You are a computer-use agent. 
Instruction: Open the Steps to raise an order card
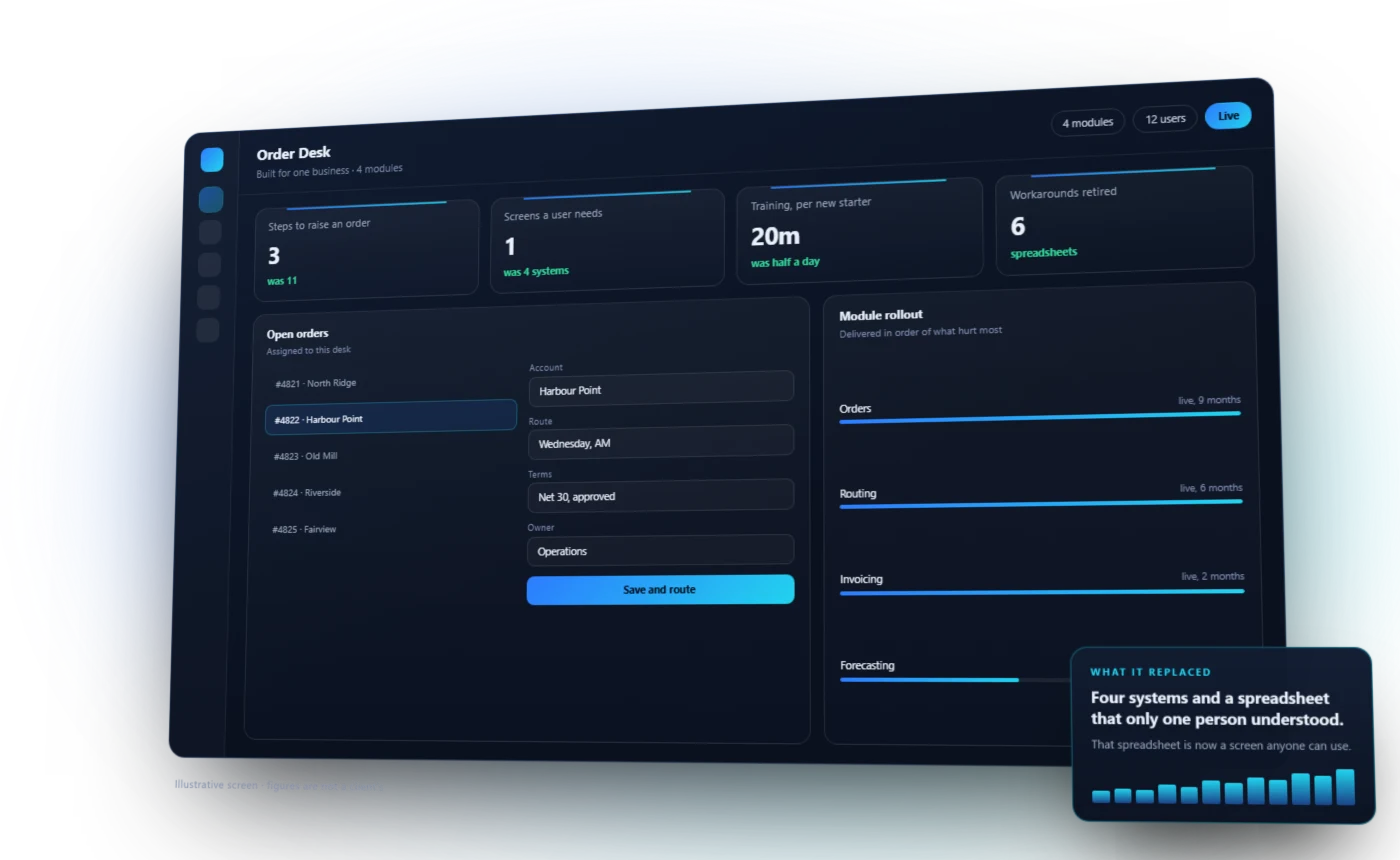coord(366,249)
